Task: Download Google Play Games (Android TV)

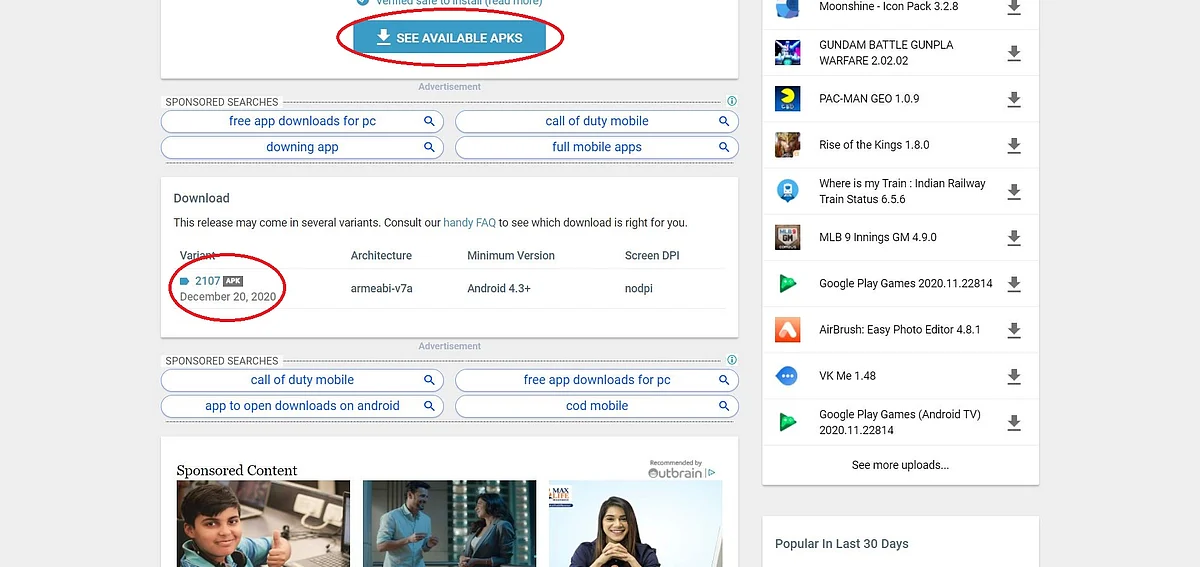Action: (1014, 423)
